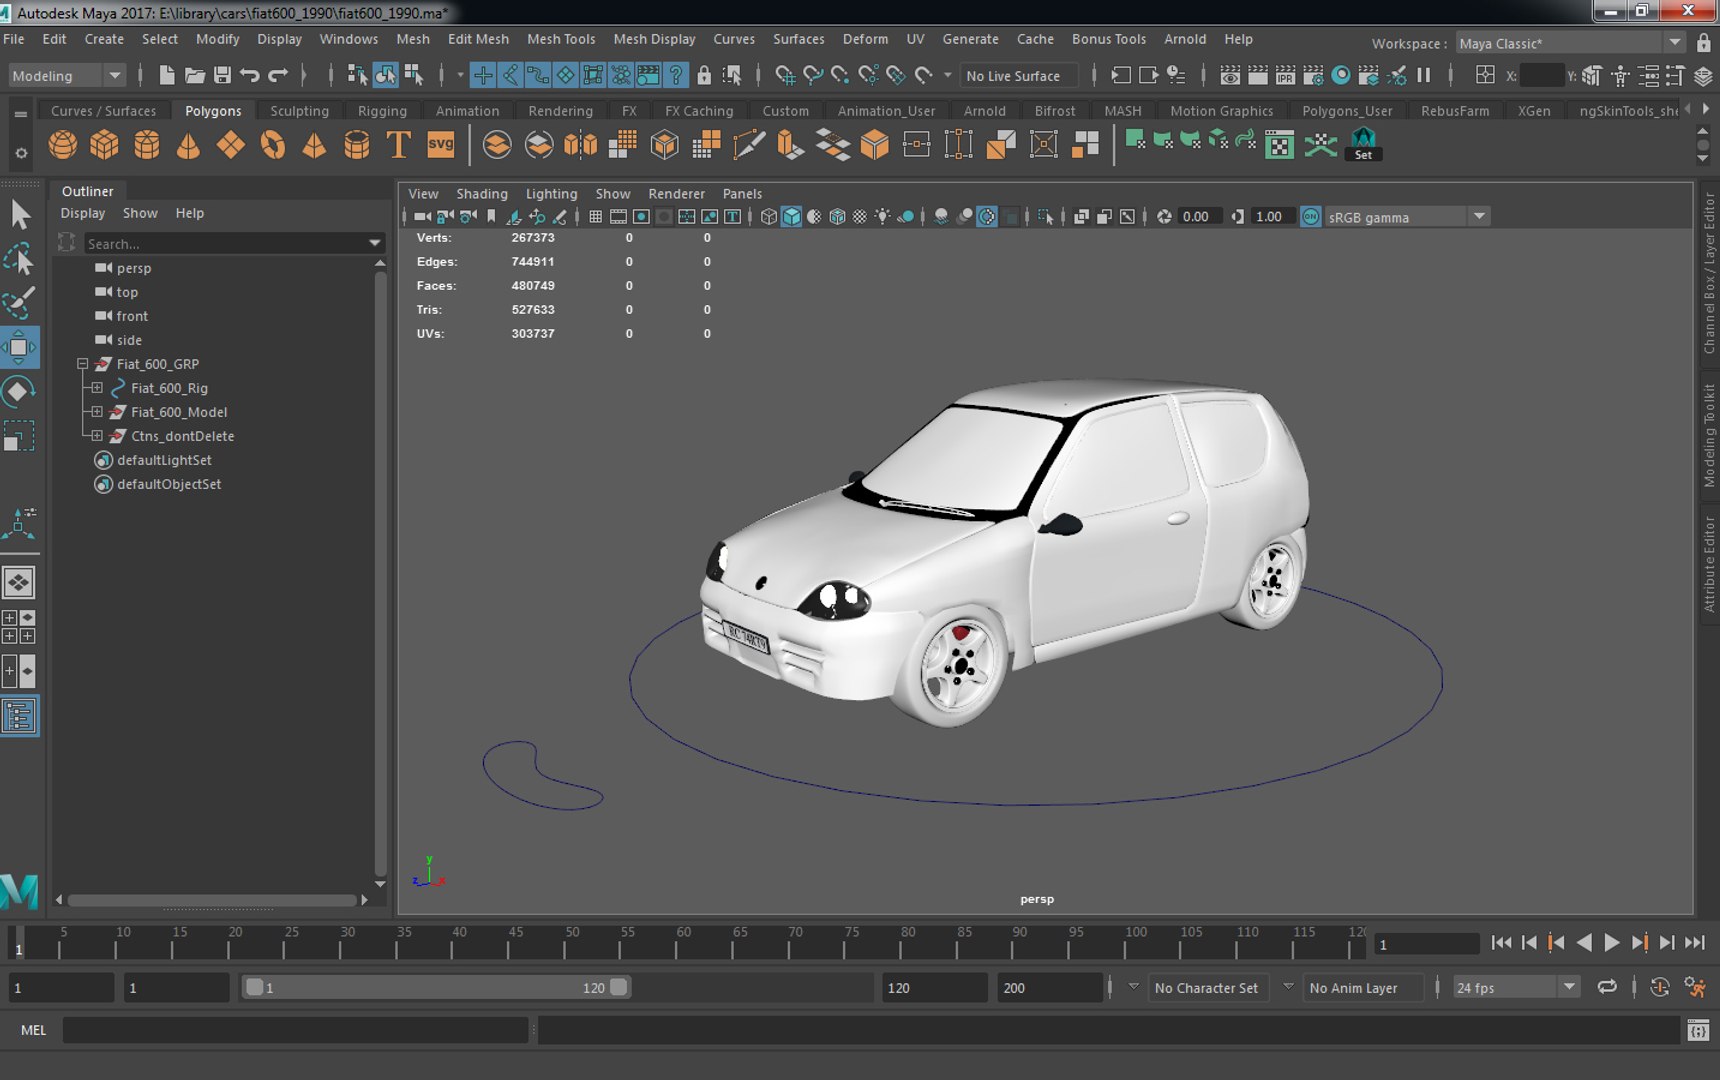Expand the Fiat_600_Rig node
This screenshot has height=1080, width=1720.
97,388
